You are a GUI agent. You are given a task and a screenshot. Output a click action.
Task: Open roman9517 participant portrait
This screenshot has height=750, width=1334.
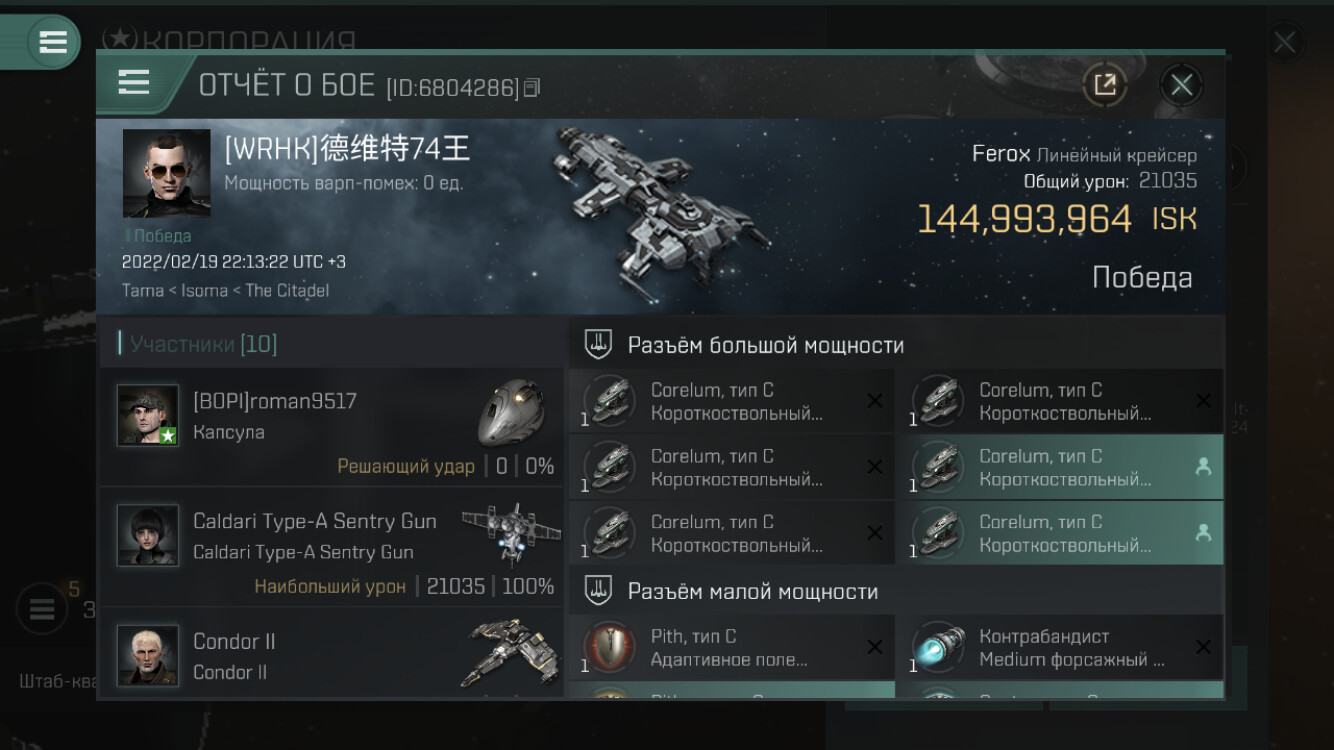(x=148, y=415)
